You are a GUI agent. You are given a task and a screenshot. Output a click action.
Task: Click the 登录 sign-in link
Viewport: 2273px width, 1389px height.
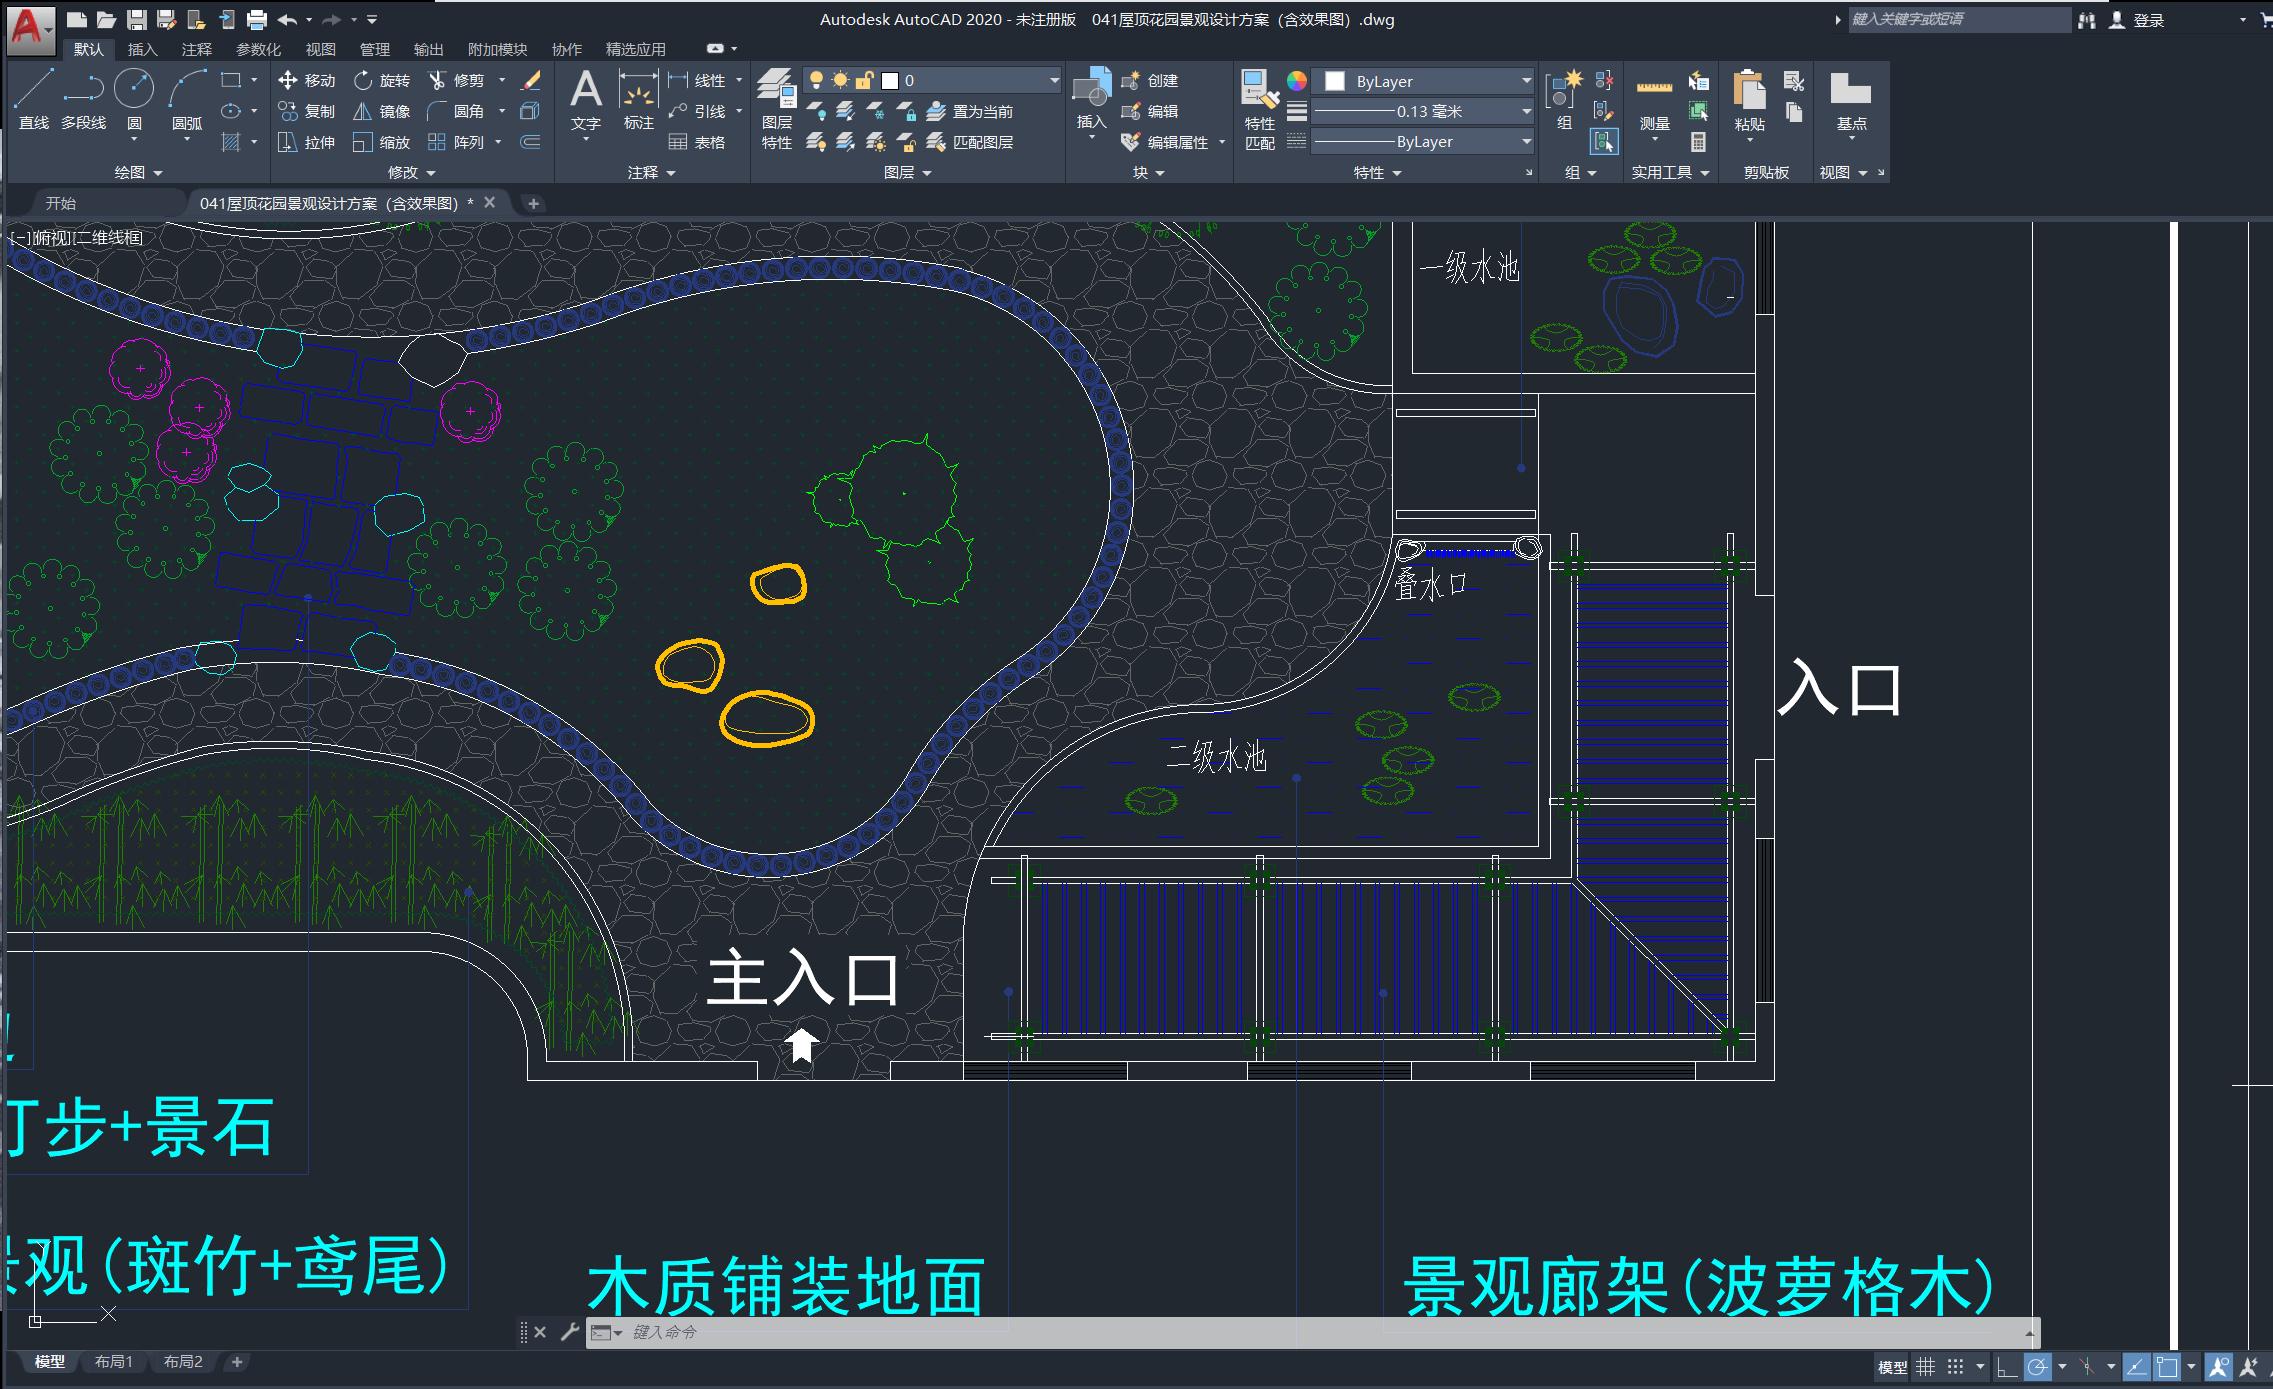(x=2148, y=21)
